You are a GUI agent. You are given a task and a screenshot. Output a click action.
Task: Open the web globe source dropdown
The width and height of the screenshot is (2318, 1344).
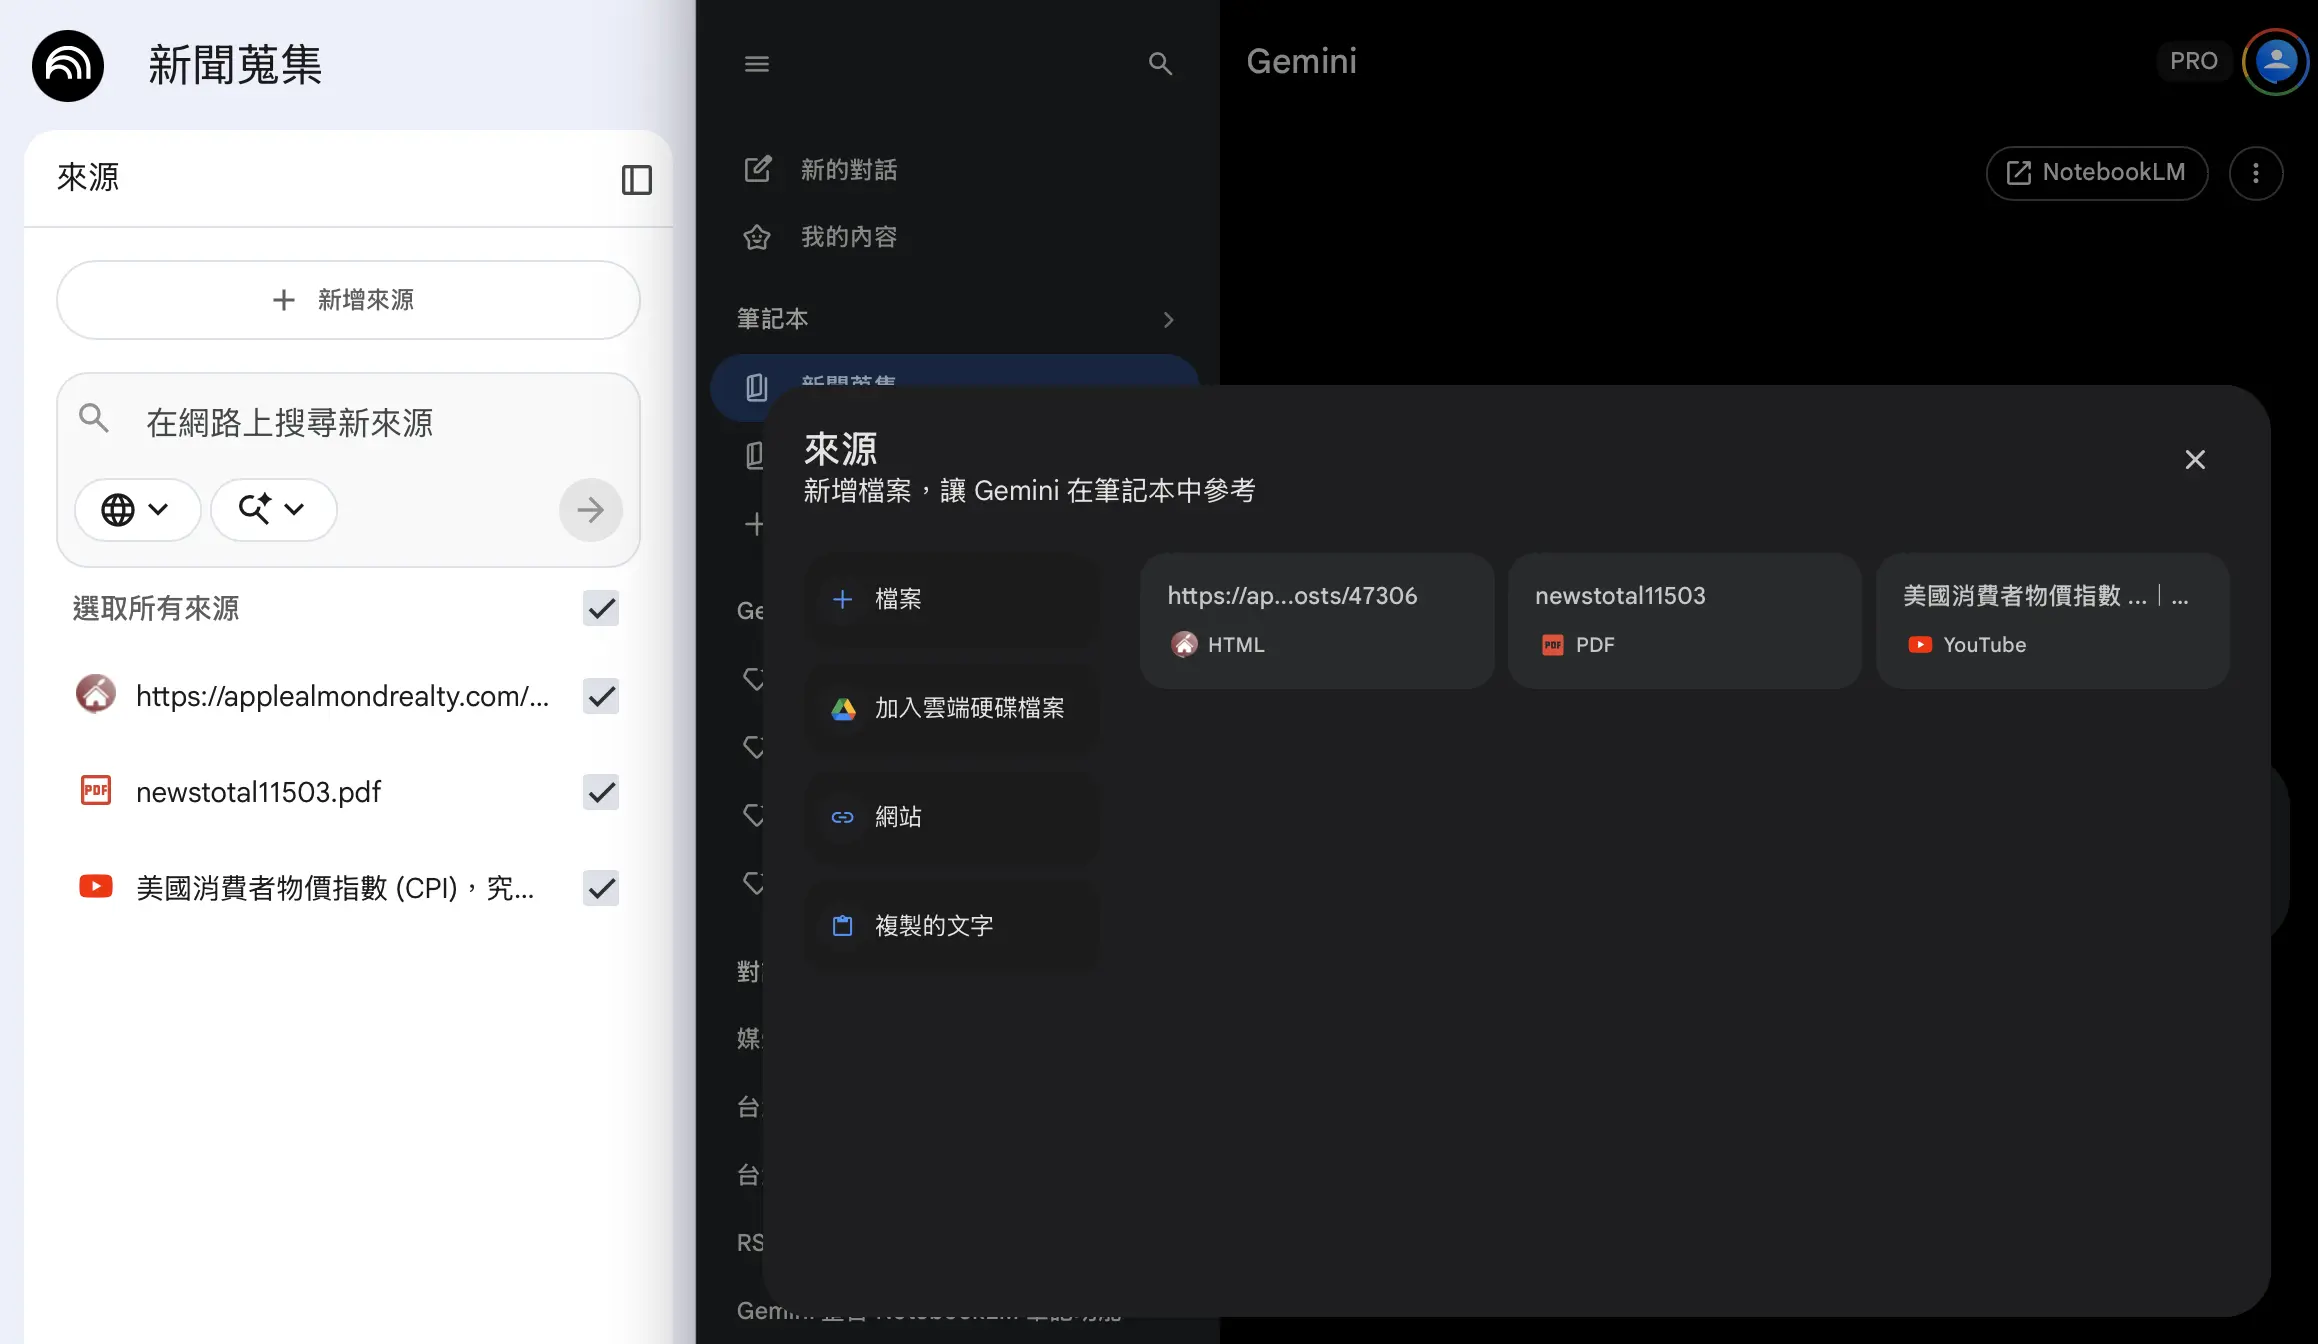click(137, 510)
